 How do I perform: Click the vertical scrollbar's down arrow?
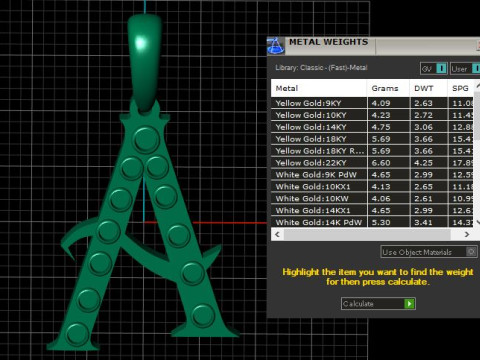pyautogui.click(x=477, y=222)
